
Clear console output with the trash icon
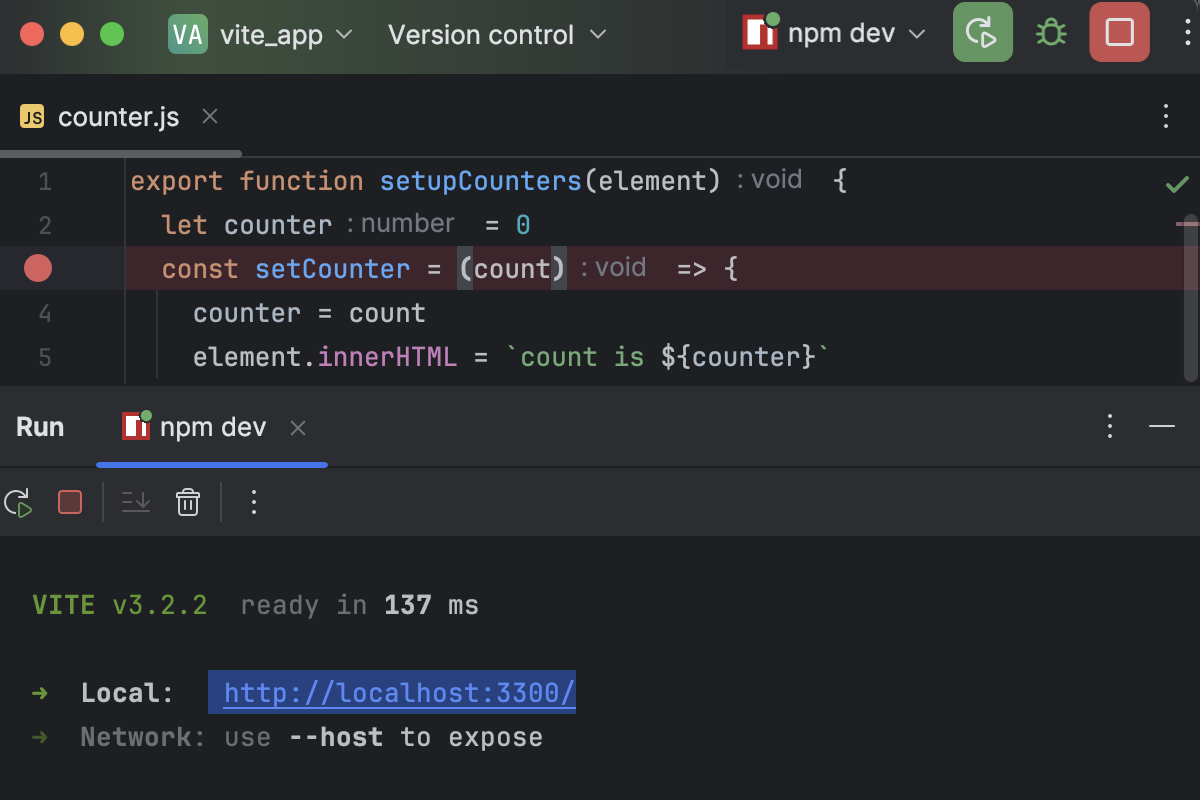click(x=187, y=502)
